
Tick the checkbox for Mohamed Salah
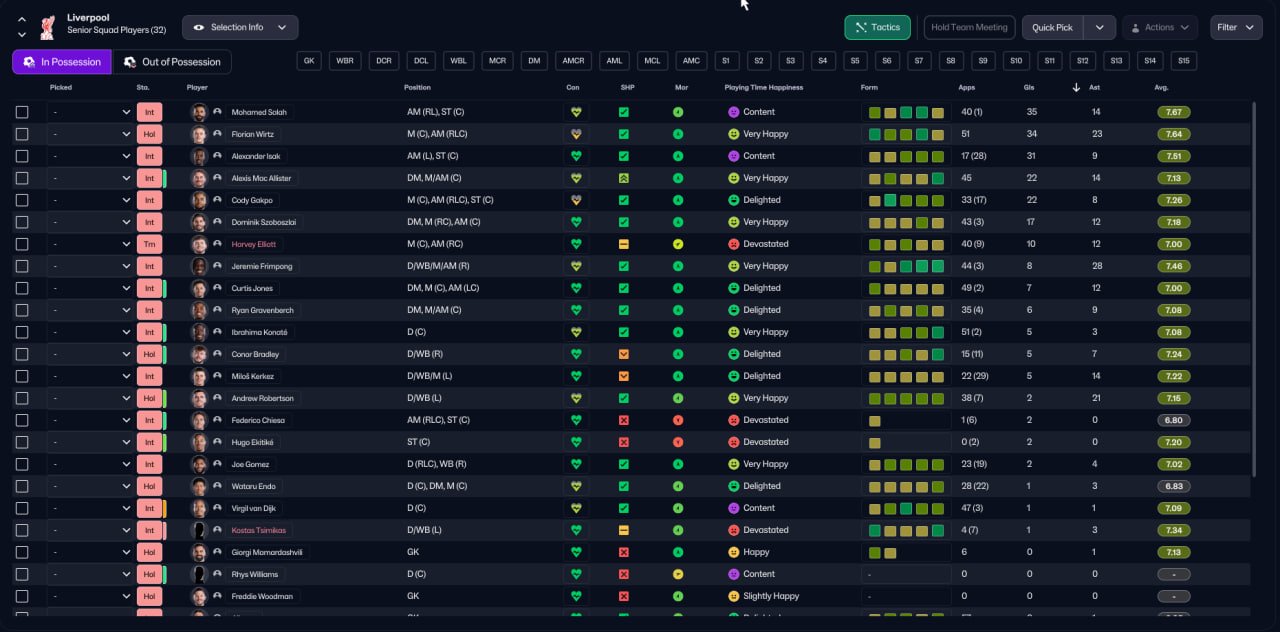pyautogui.click(x=22, y=112)
